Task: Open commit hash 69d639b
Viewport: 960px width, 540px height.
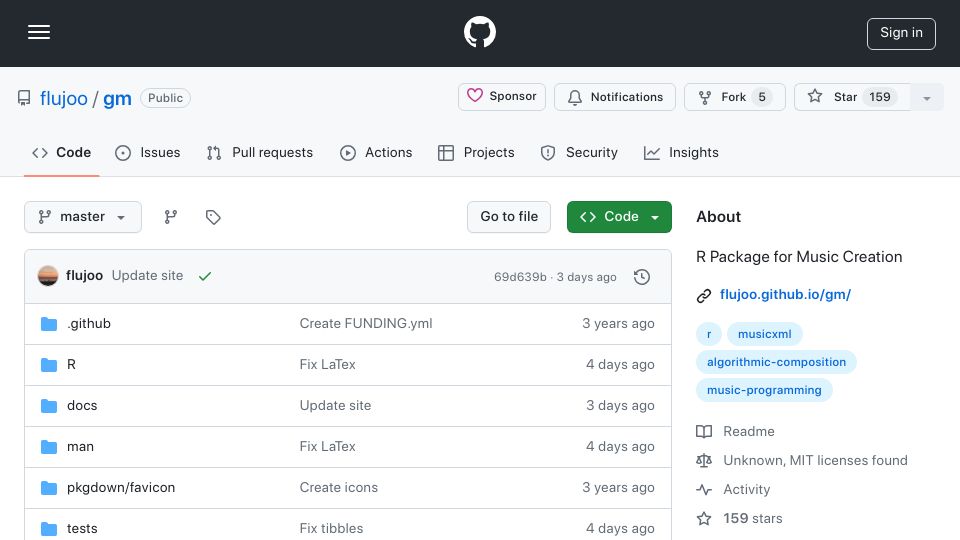Action: click(x=520, y=277)
